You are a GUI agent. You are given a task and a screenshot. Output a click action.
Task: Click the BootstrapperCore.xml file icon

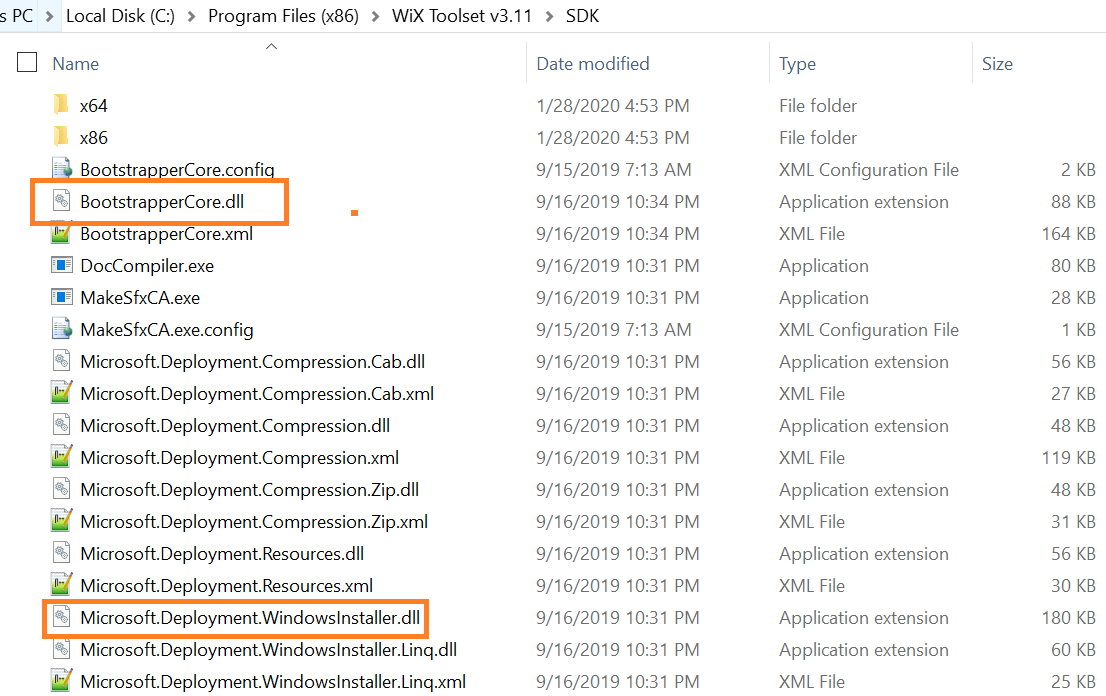tap(62, 233)
